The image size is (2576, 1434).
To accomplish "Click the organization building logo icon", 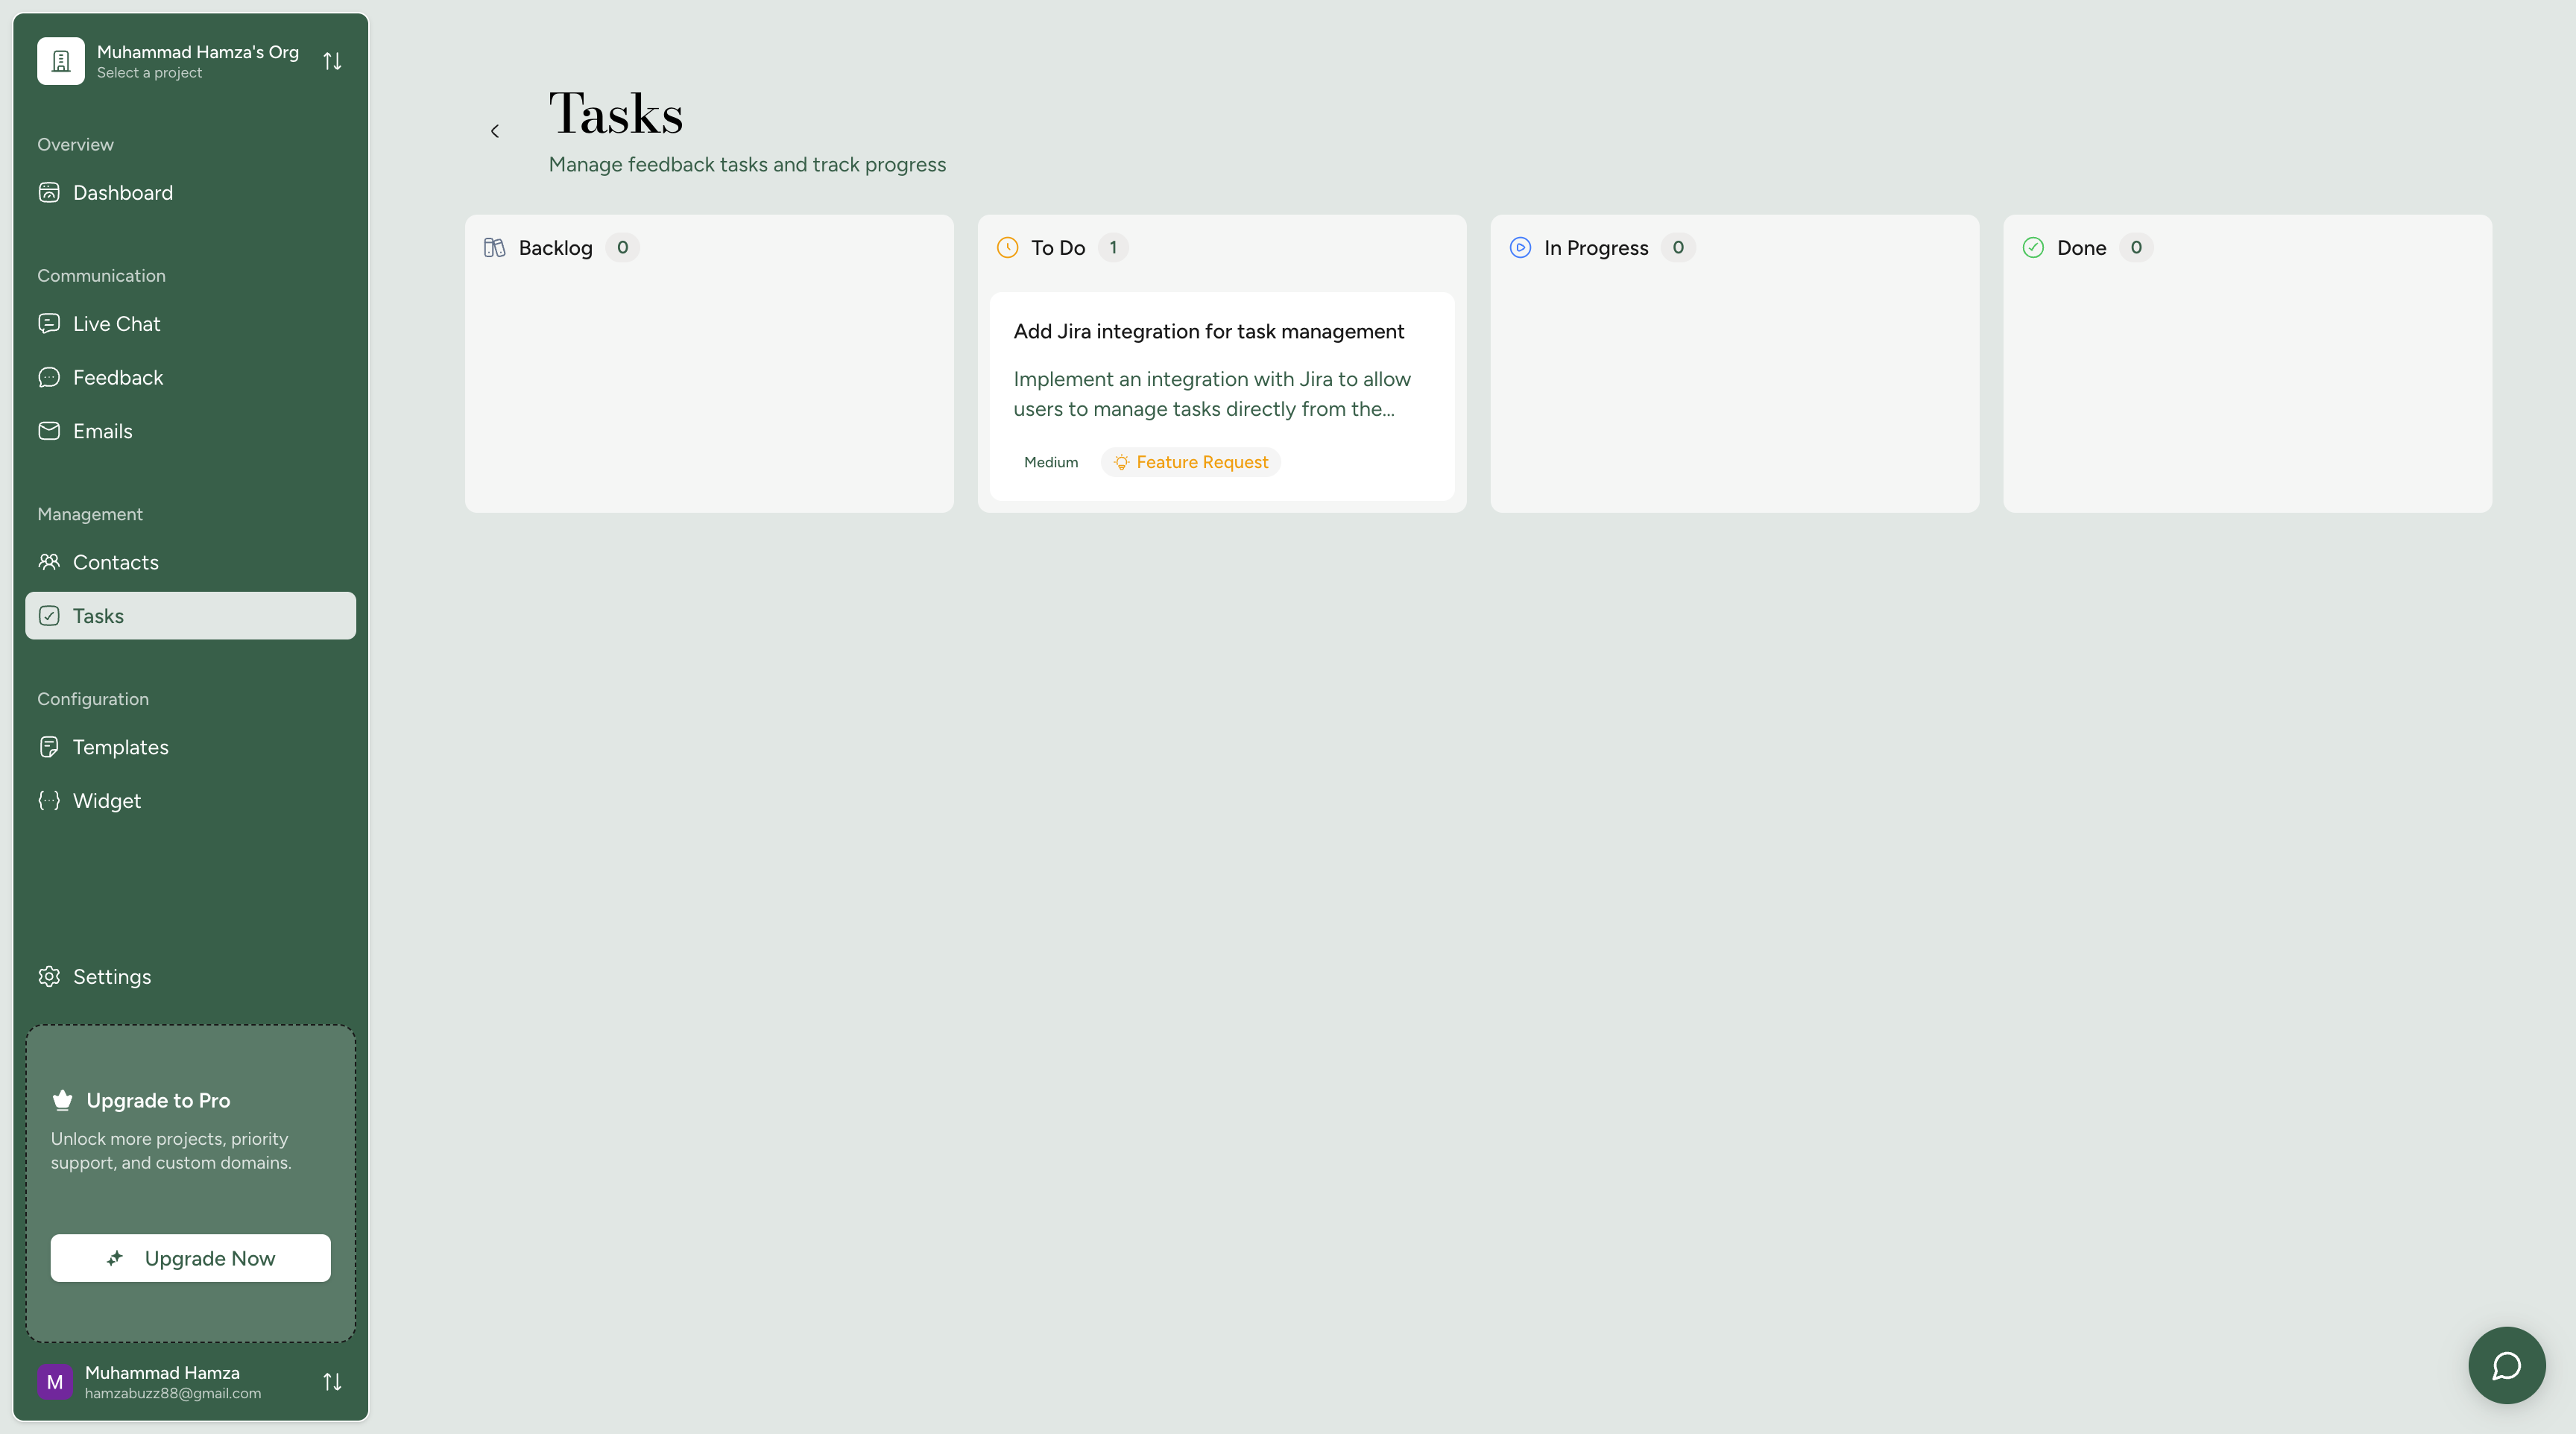I will pyautogui.click(x=61, y=61).
